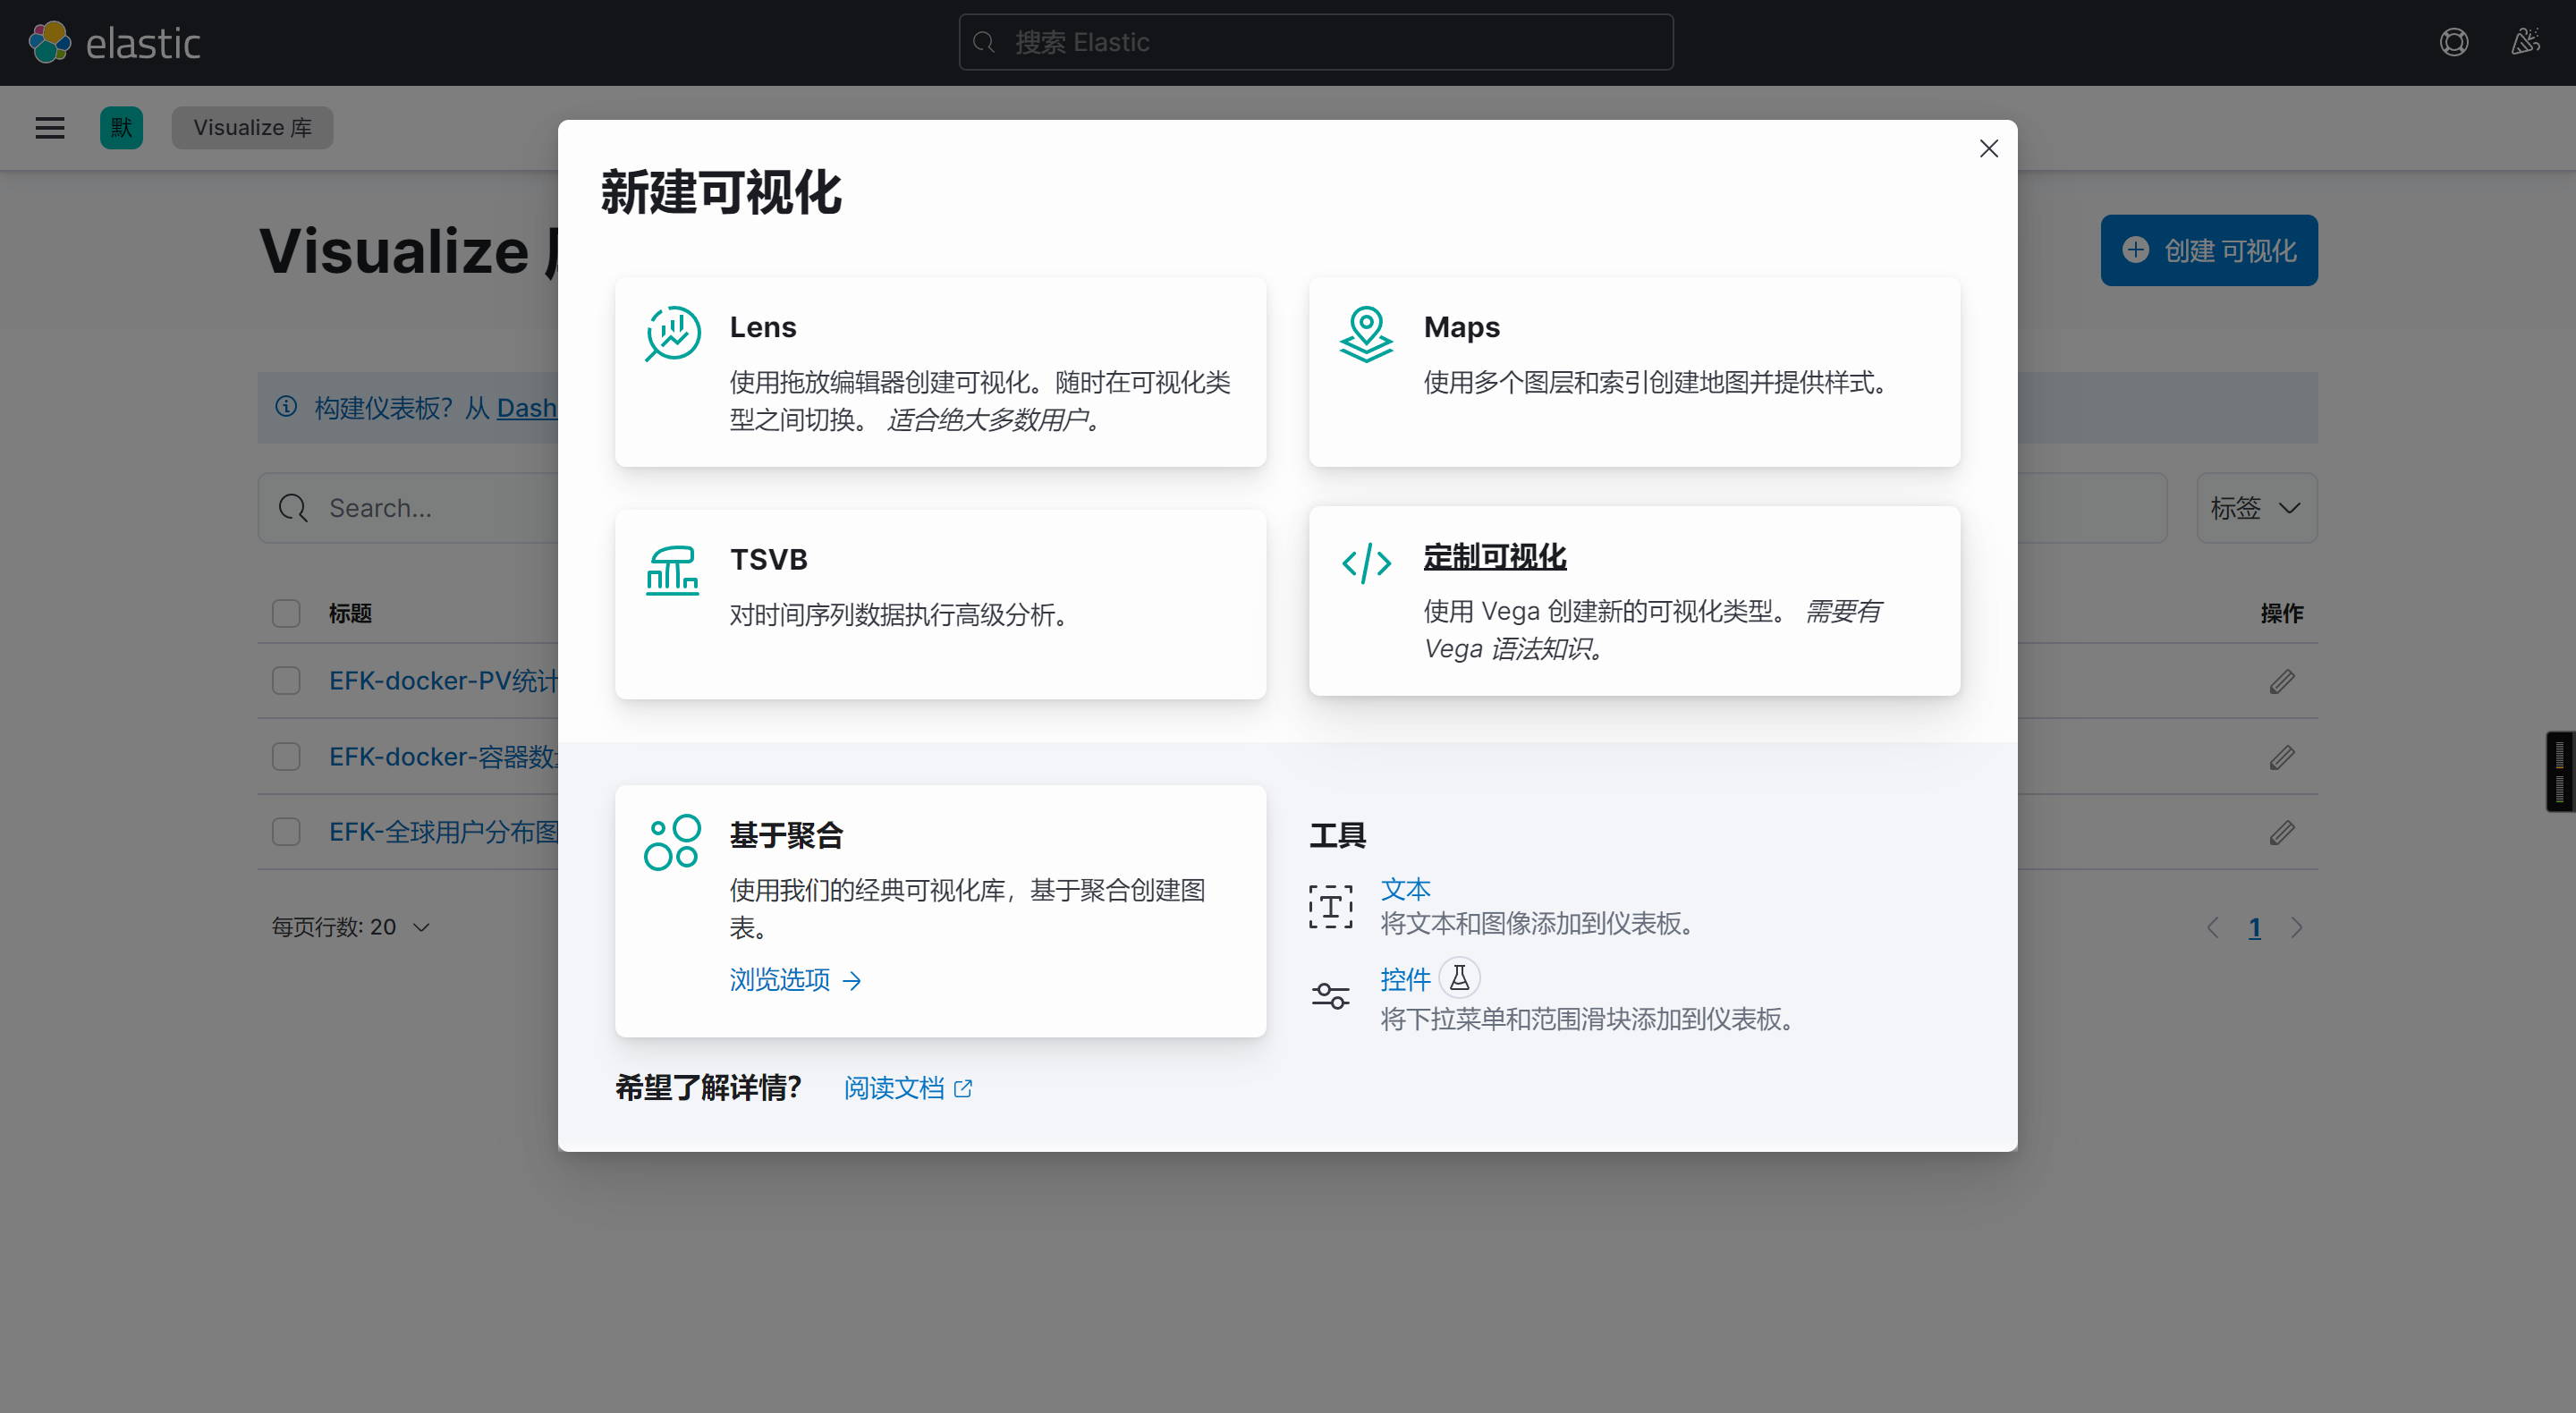Screen dimensions: 2576x1413
Task: Click the 创建 可视化 button
Action: click(x=2208, y=250)
